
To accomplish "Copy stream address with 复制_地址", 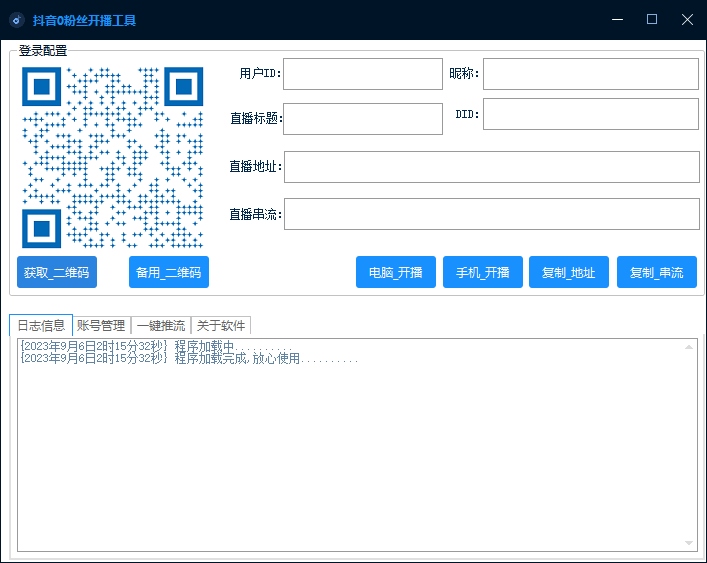I will tap(569, 272).
